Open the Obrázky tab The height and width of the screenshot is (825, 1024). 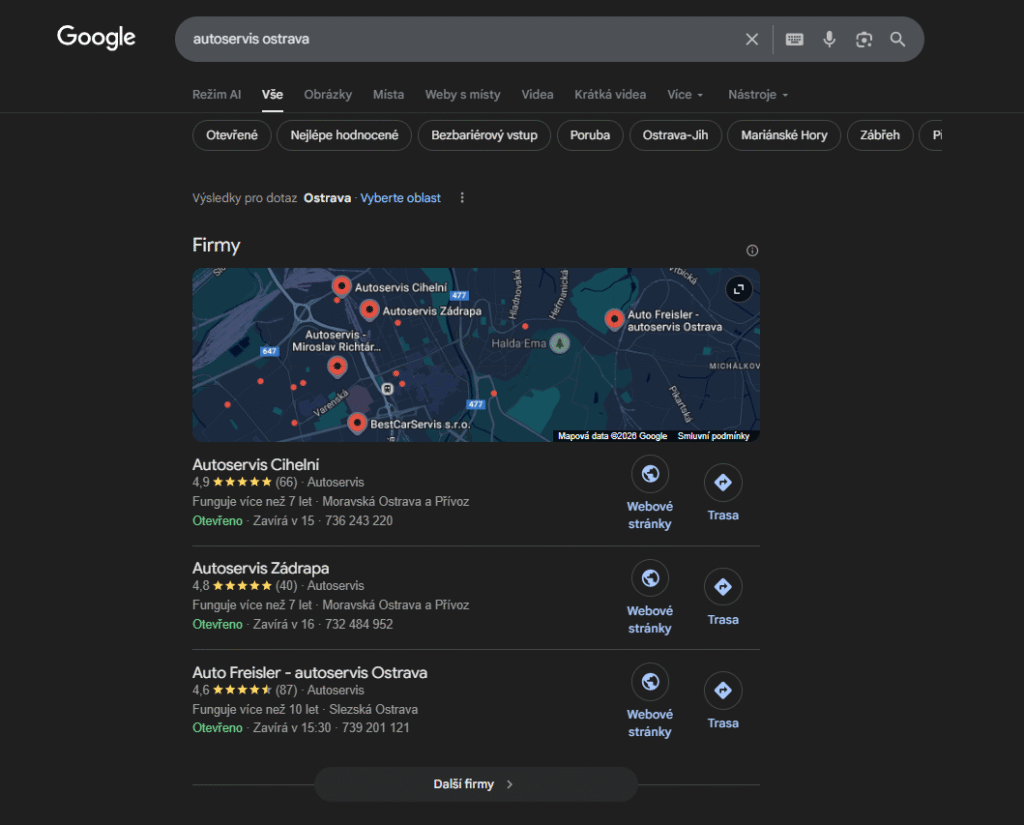[x=328, y=95]
